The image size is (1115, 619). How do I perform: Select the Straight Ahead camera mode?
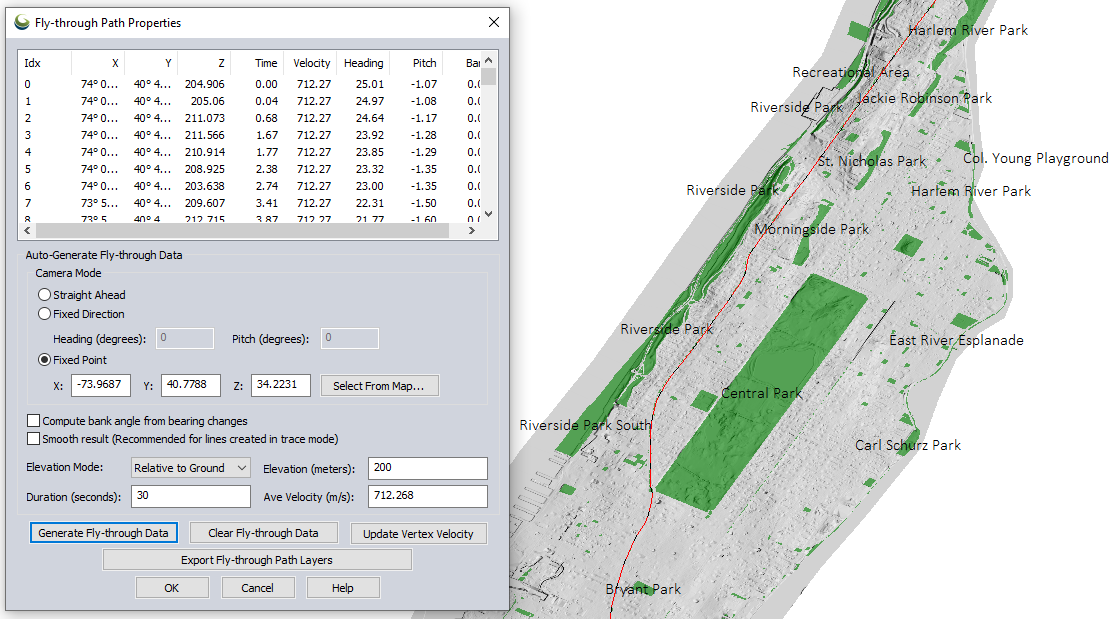point(45,295)
